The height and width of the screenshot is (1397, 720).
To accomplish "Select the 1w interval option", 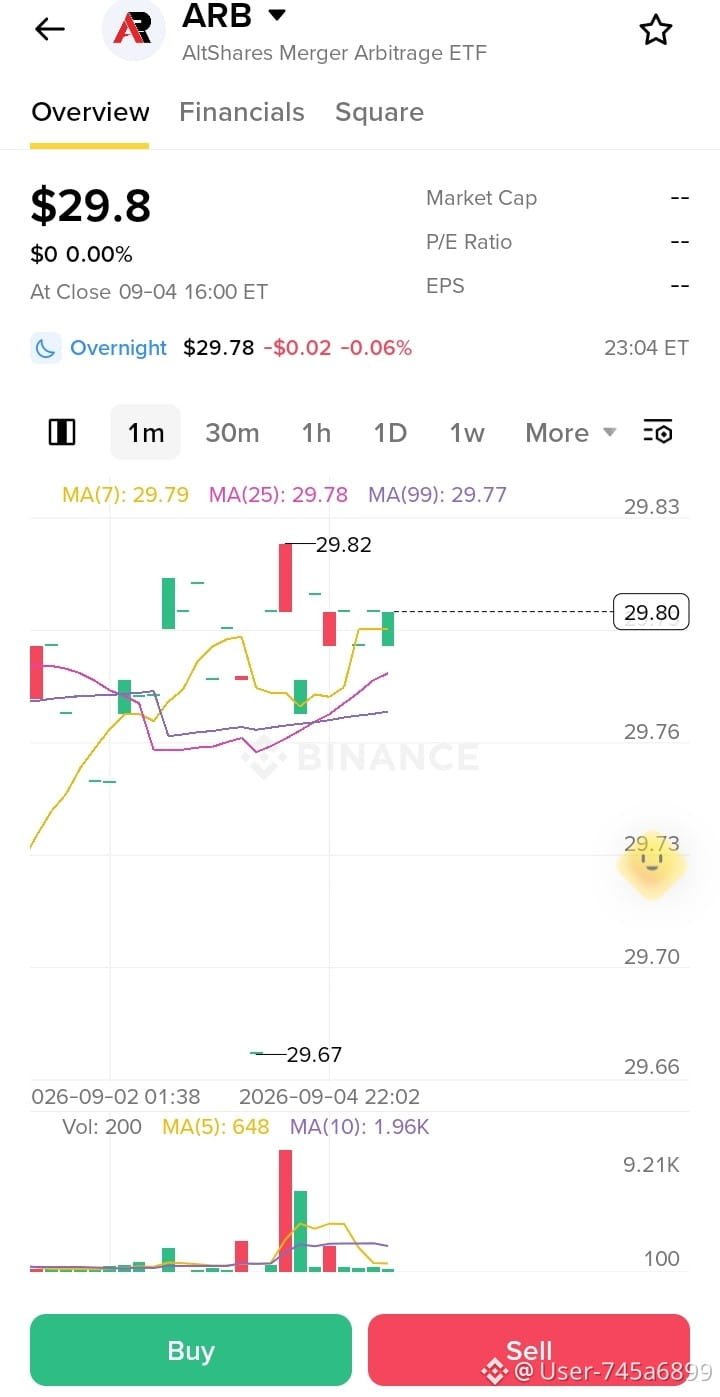I will coord(467,432).
